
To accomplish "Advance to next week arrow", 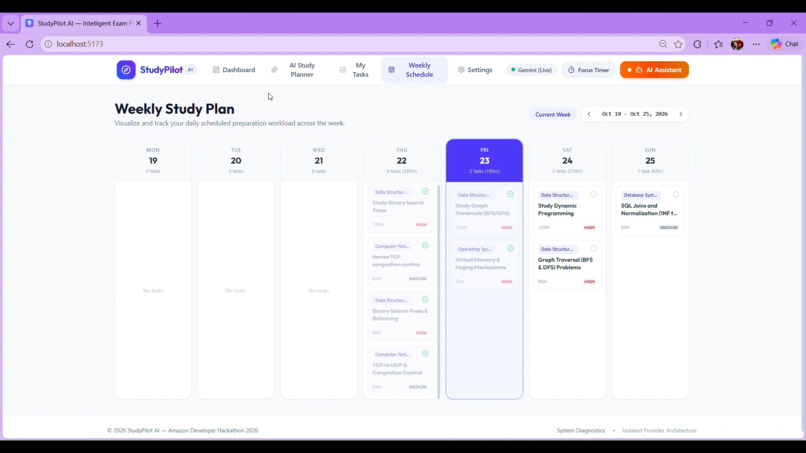I will click(681, 114).
